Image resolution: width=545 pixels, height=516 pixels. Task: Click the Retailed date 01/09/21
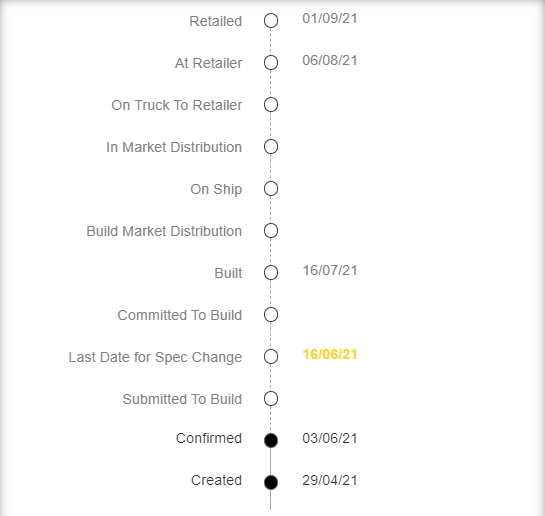coord(330,18)
